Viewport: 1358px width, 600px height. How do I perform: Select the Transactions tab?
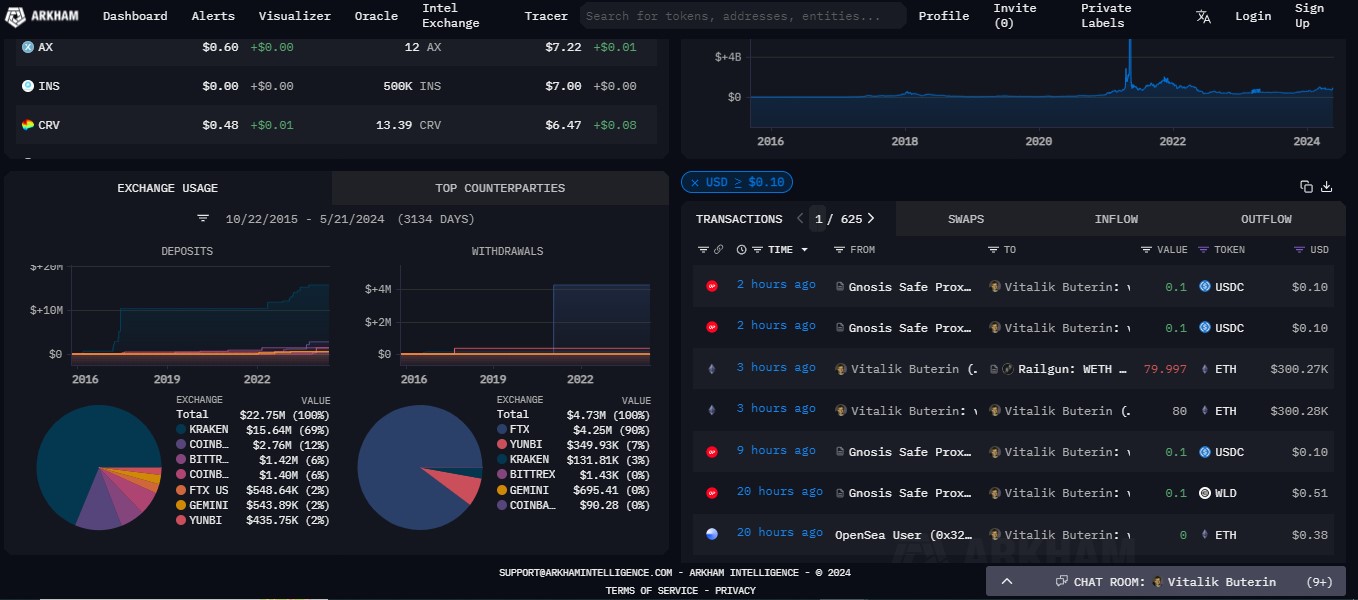[x=739, y=219]
